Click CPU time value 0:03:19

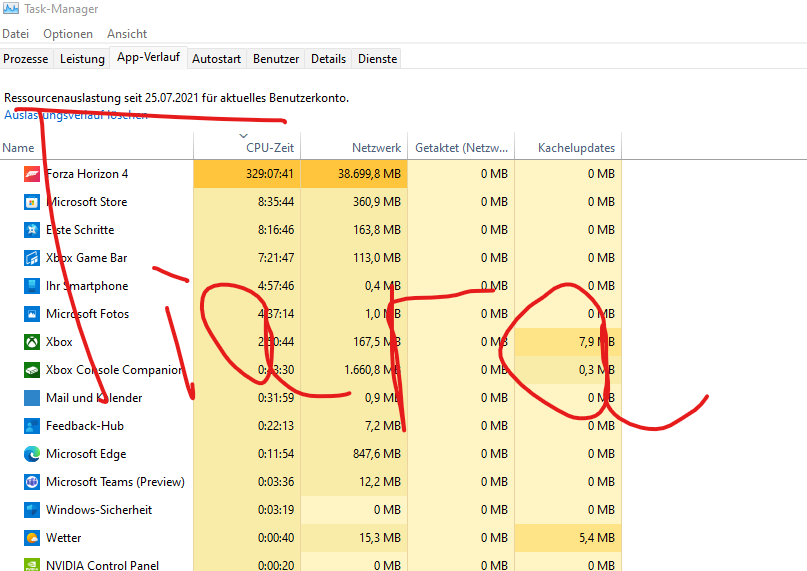(x=276, y=510)
